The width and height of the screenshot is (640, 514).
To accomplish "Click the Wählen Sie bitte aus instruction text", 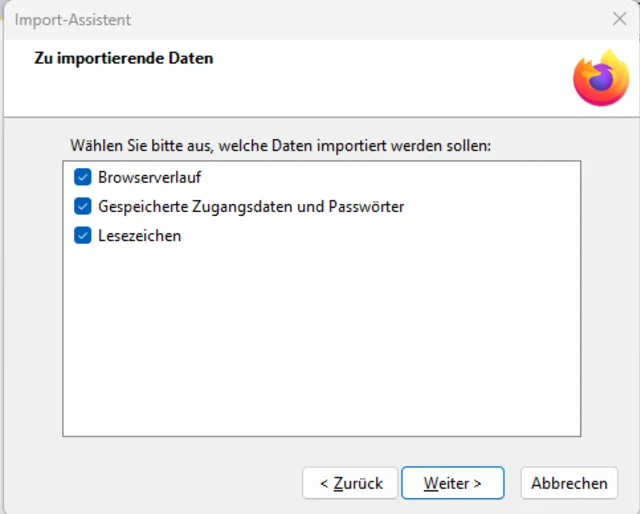I will [280, 146].
